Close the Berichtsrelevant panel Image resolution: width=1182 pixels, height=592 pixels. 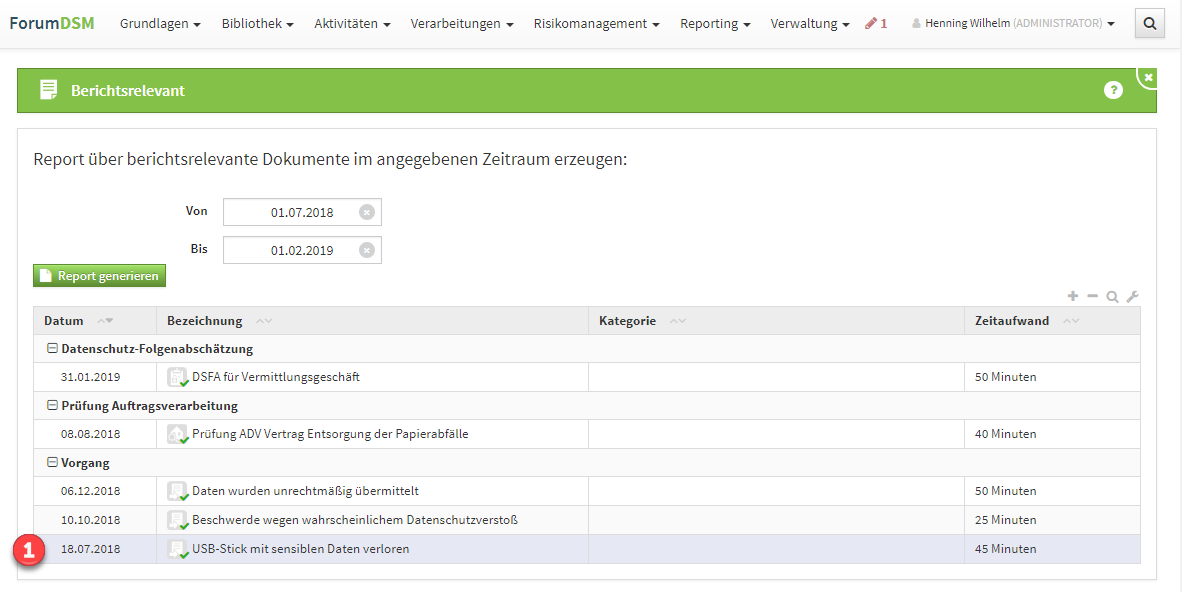tap(1148, 77)
